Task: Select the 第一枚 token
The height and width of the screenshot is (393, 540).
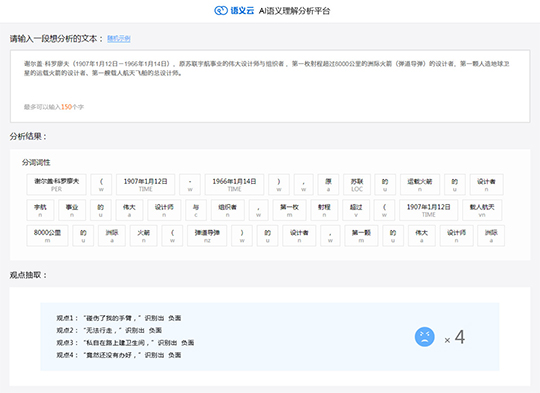Action: pos(289,210)
